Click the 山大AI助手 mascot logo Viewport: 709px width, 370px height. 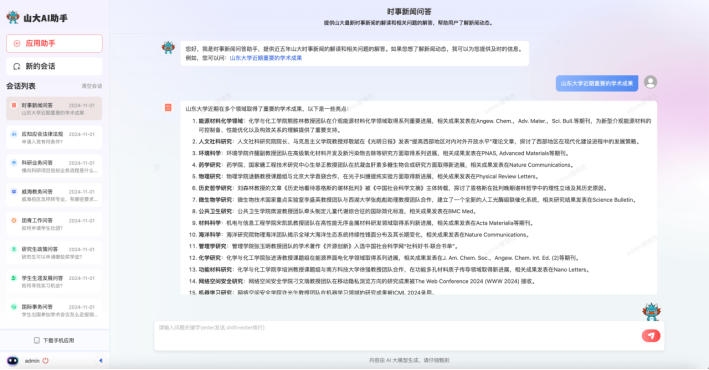point(13,18)
